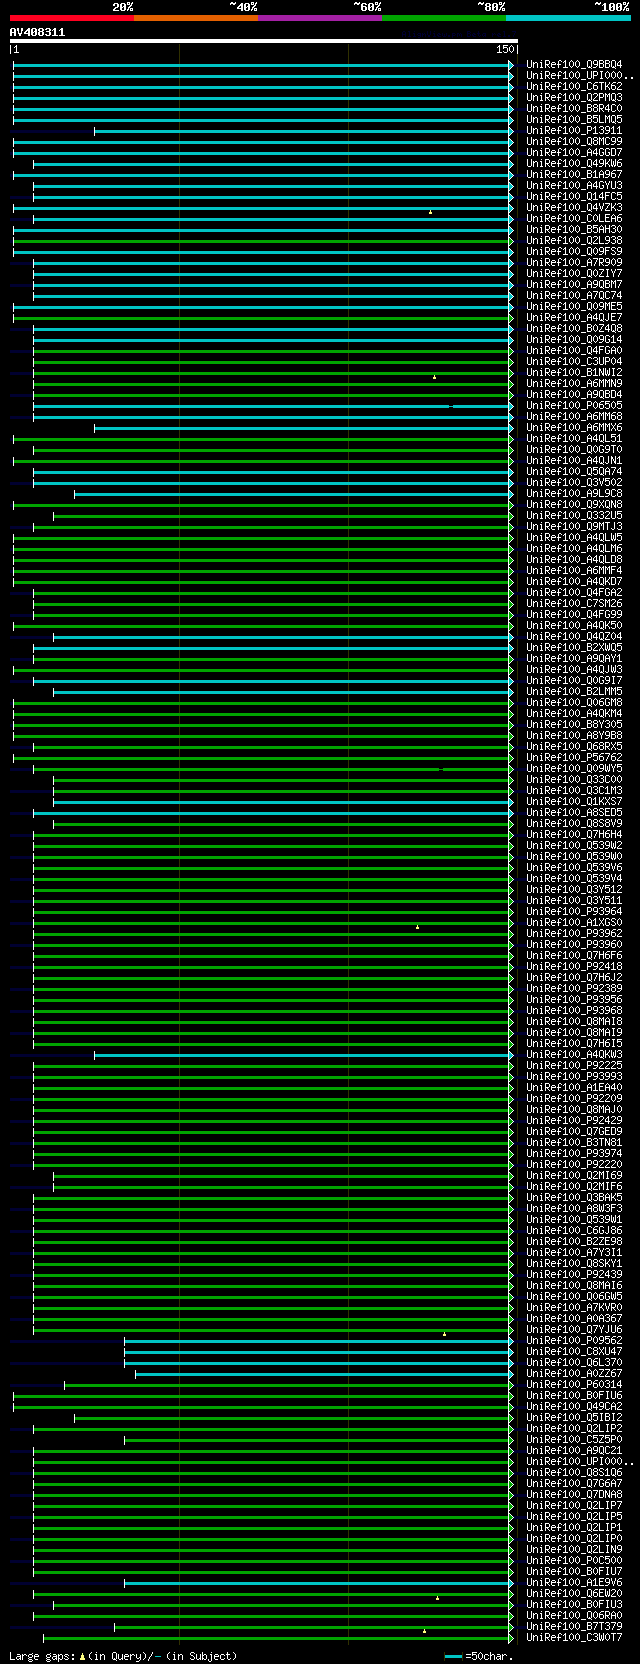Image resolution: width=640 pixels, height=1664 pixels.
Task: Click the UniRef100_A4QL51 entry
Action: click(574, 439)
